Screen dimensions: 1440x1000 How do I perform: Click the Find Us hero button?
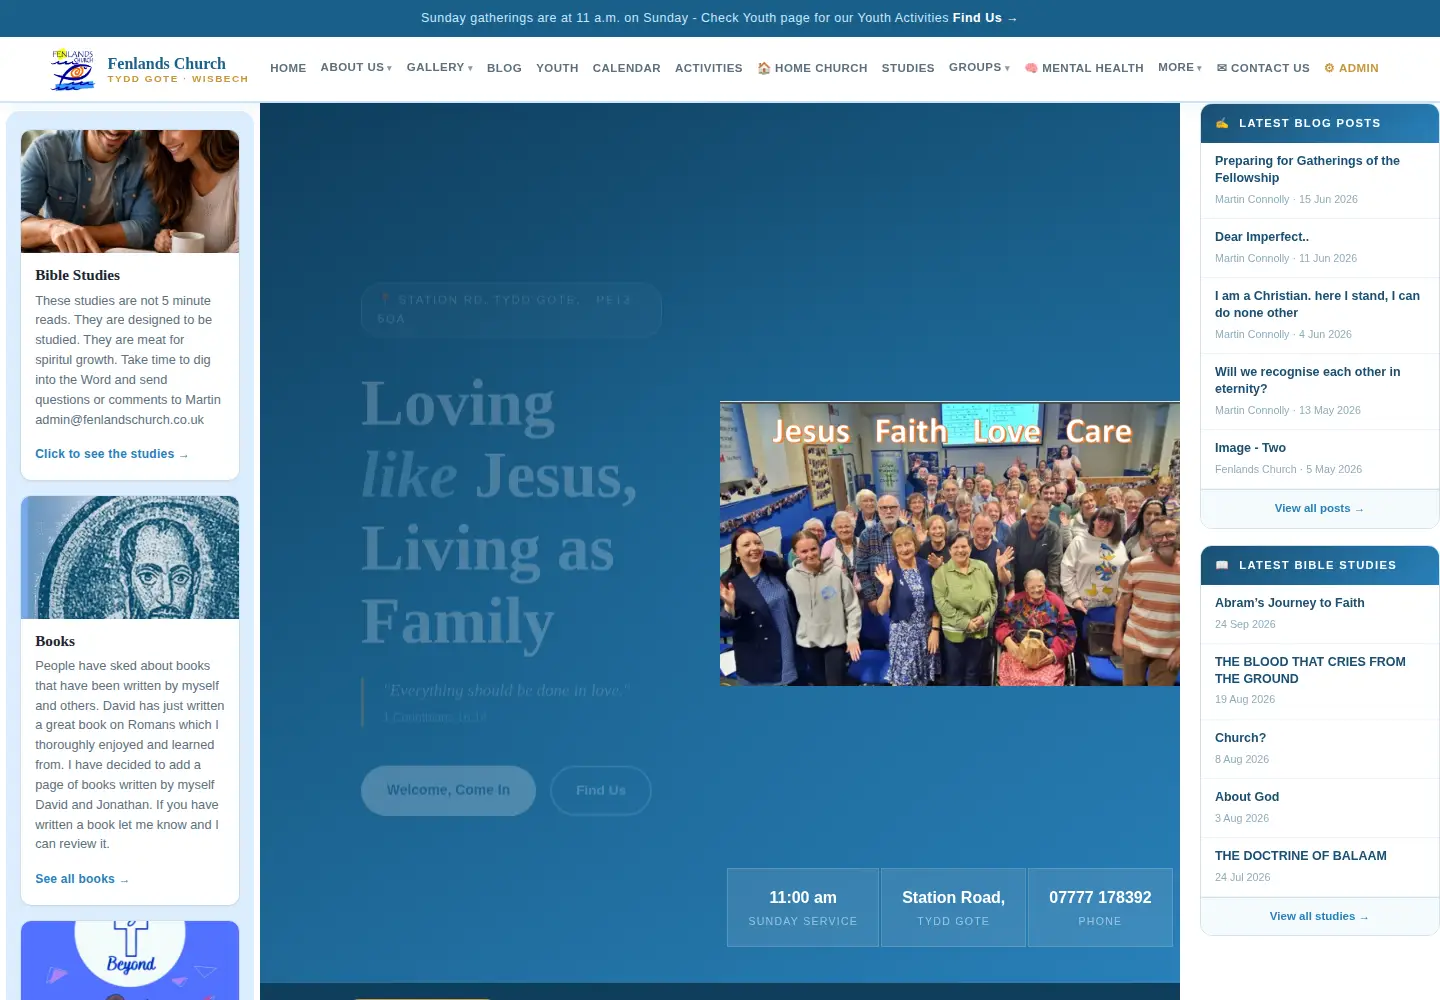point(601,790)
